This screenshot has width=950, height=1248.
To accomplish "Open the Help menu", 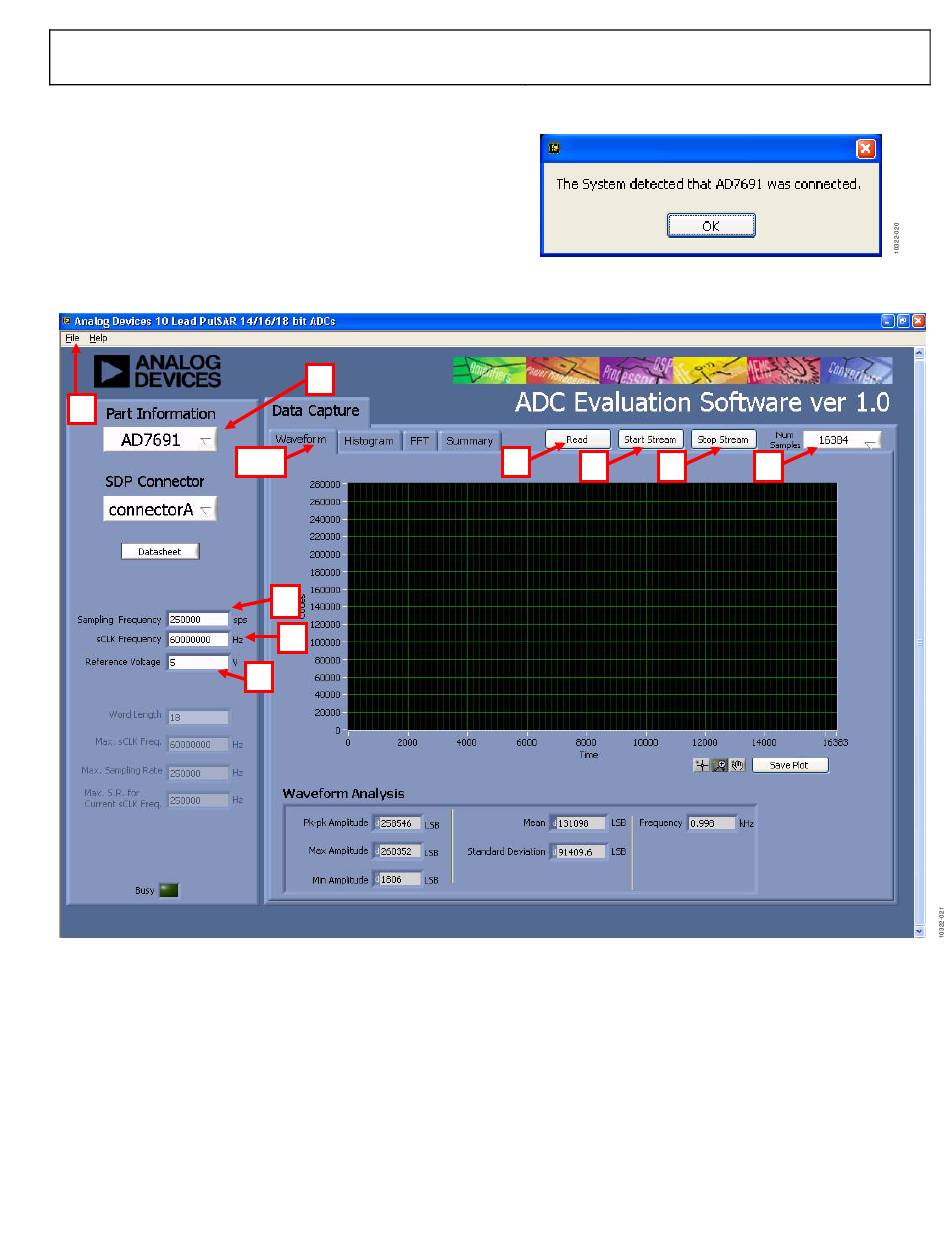I will point(98,338).
